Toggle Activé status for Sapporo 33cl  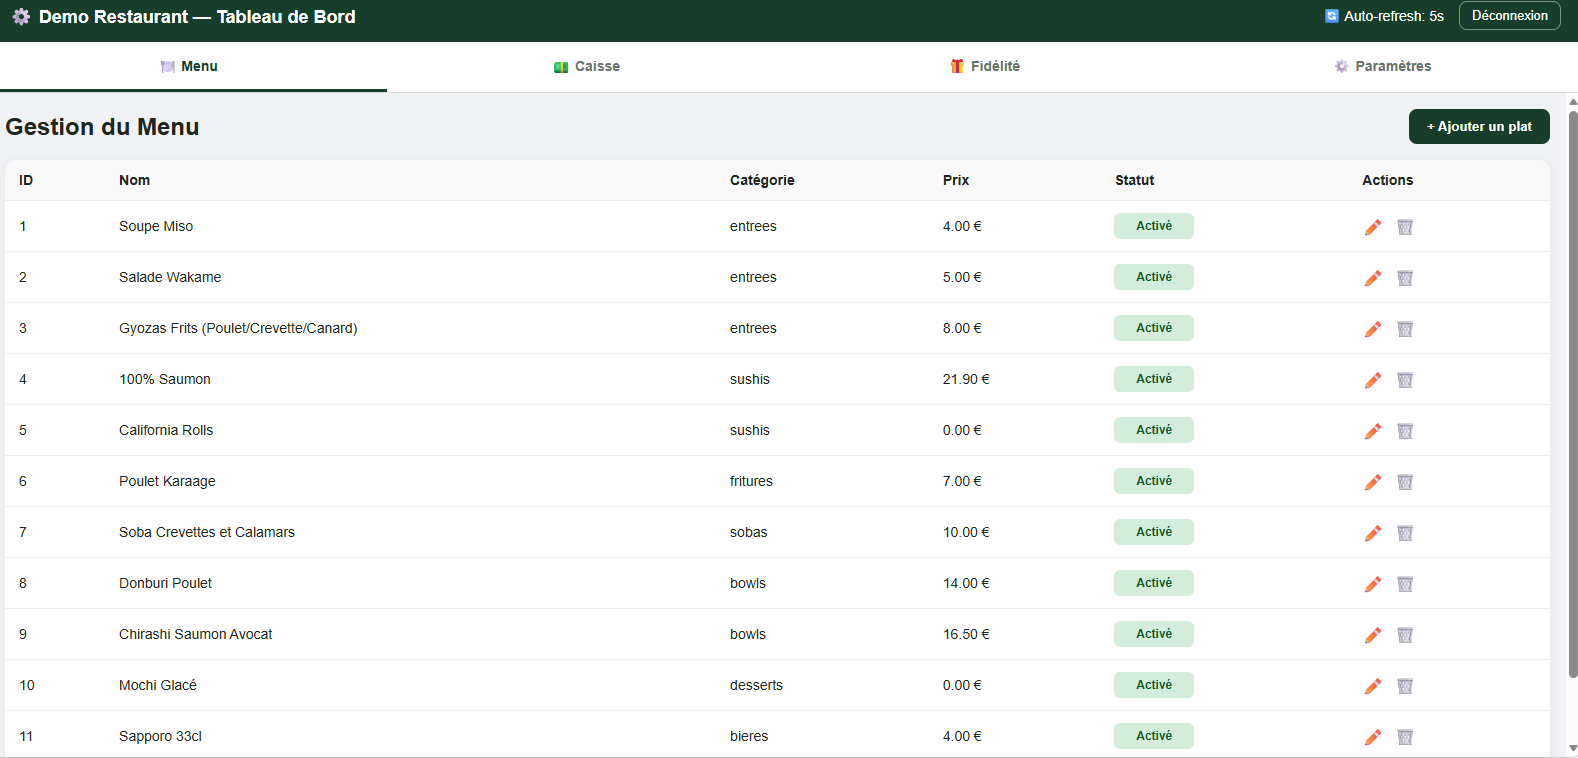pyautogui.click(x=1154, y=736)
